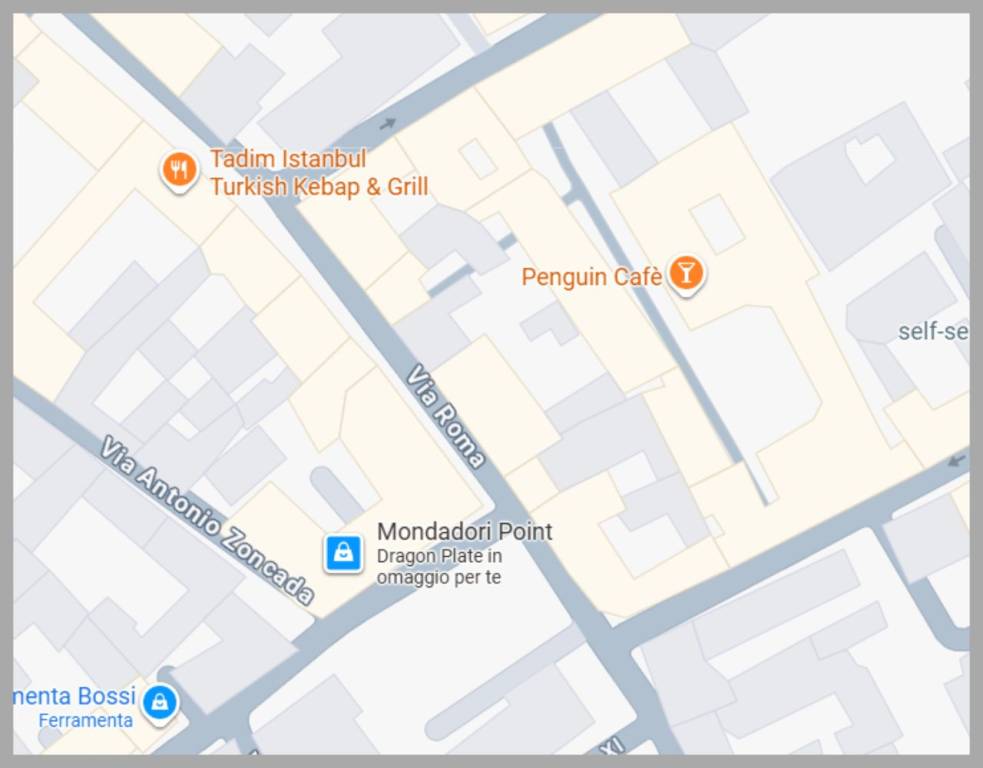Screen dimensions: 983x768
Task: Click the 'Dragon Plate in omaggio per te' text
Action: point(439,566)
